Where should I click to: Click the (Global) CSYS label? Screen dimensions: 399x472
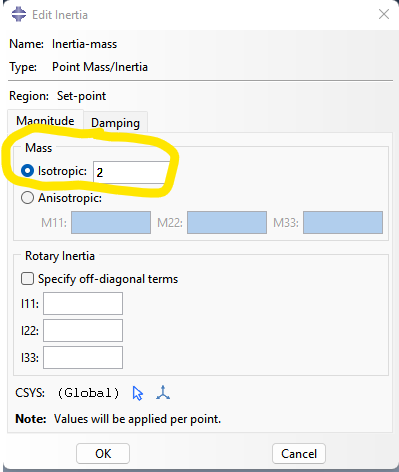(88, 393)
